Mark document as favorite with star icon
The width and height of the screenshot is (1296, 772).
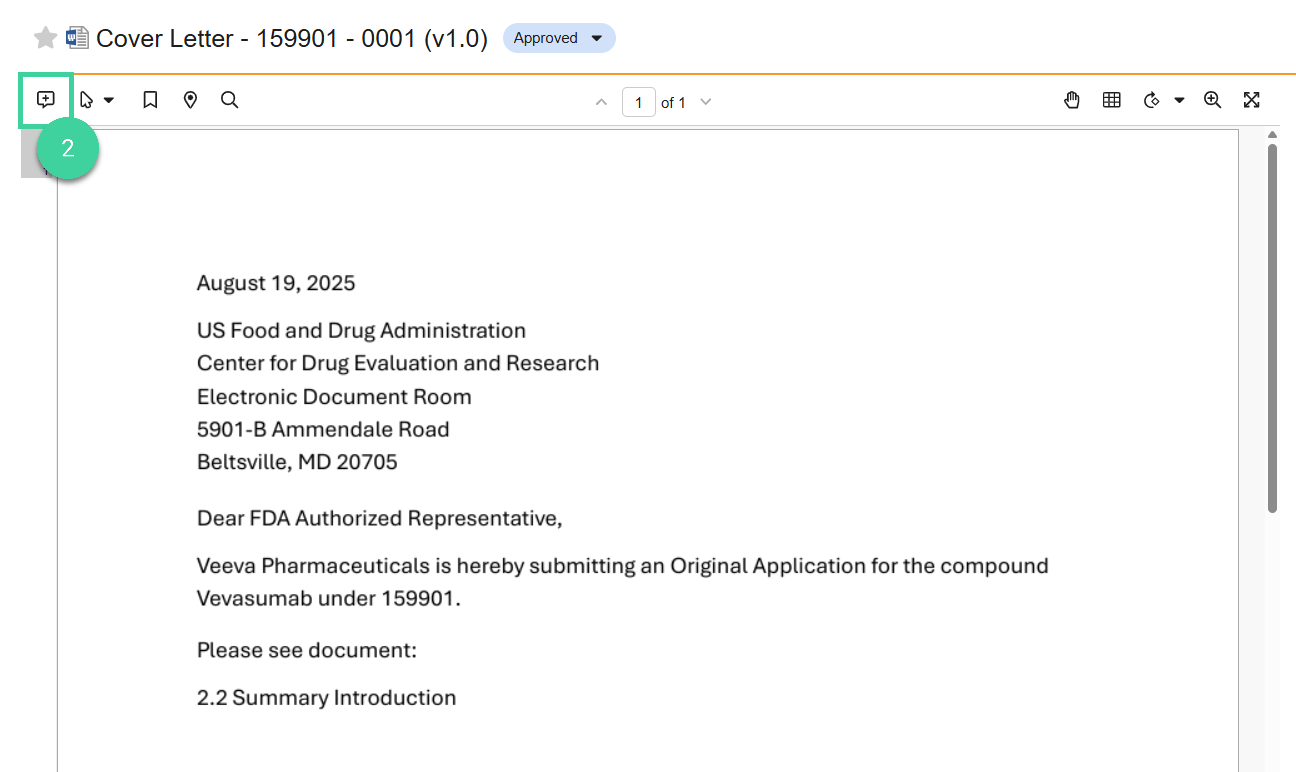pos(45,38)
